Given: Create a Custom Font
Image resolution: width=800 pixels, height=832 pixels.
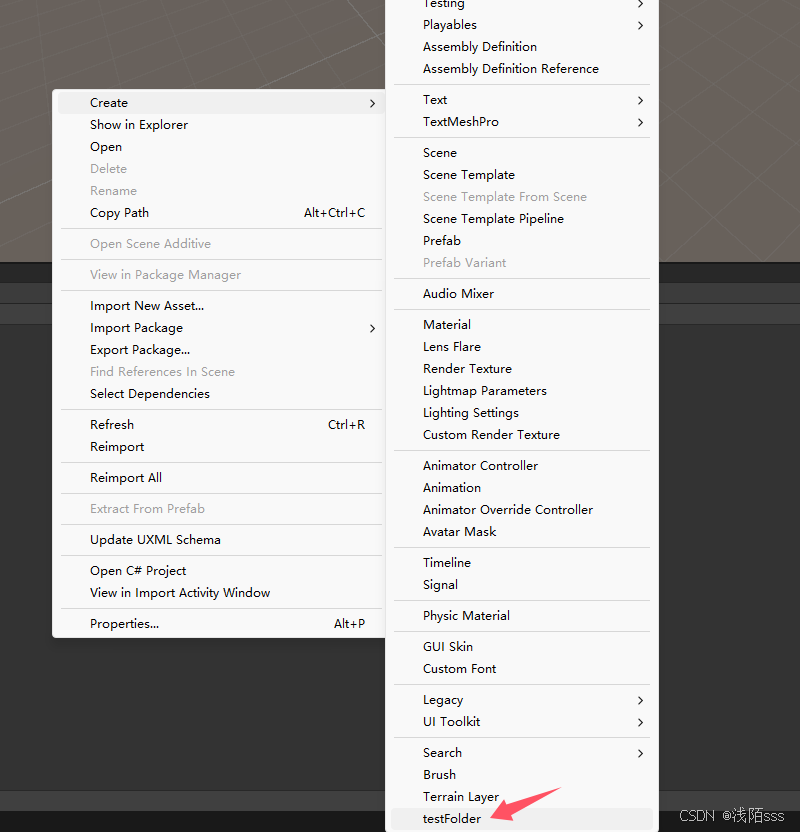Looking at the screenshot, I should (x=522, y=669).
